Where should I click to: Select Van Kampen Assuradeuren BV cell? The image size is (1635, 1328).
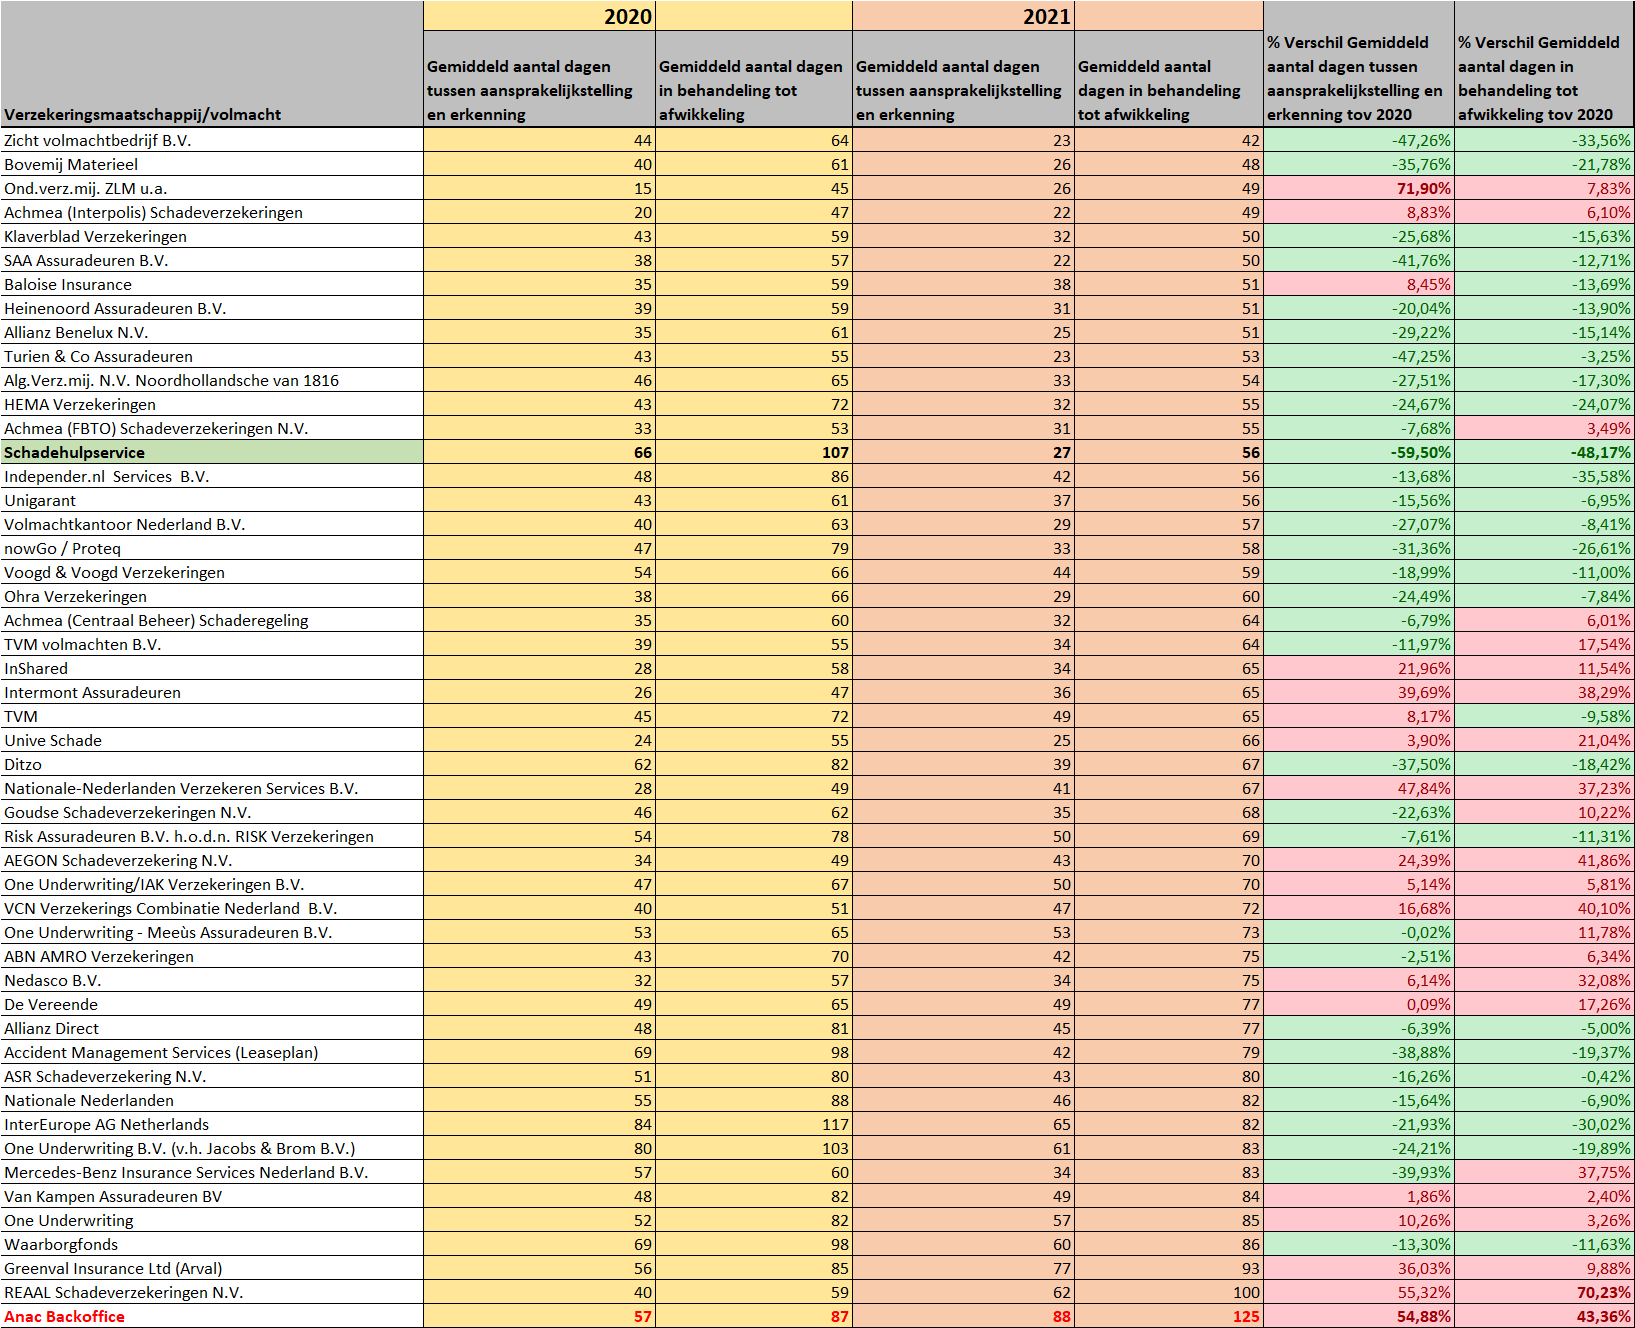tap(212, 1196)
